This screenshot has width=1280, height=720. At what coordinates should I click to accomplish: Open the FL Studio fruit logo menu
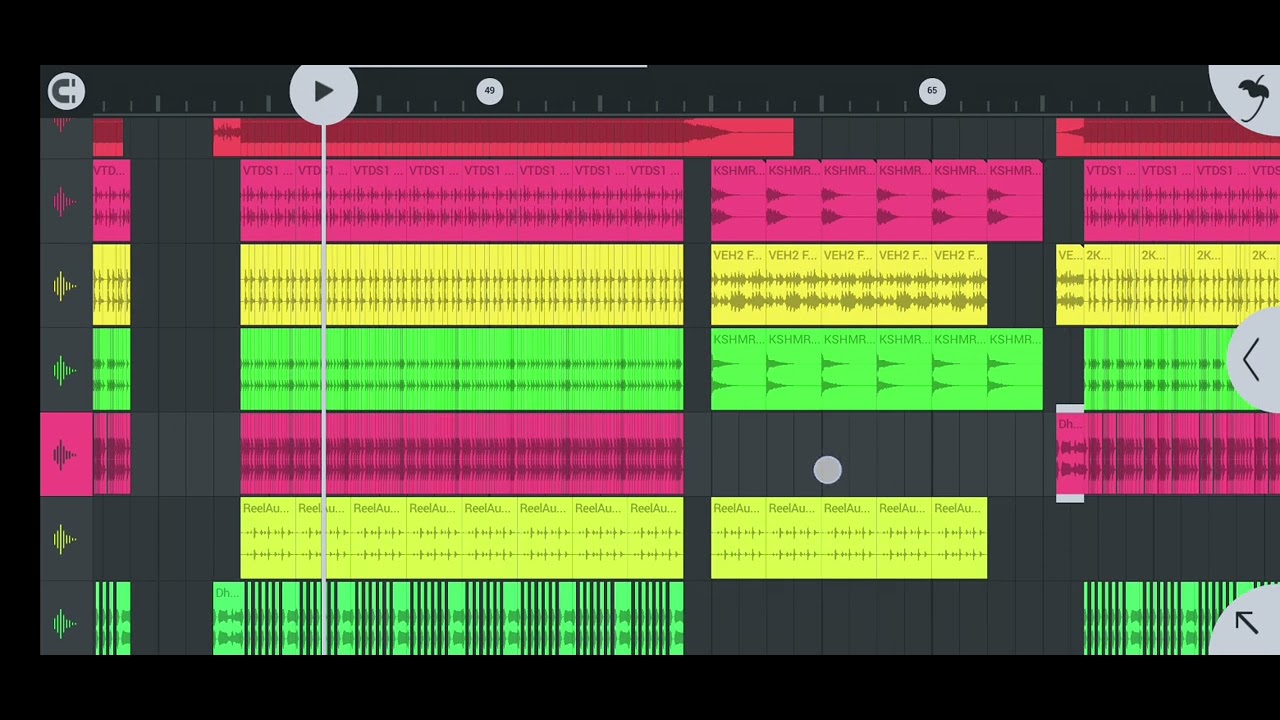point(1250,96)
